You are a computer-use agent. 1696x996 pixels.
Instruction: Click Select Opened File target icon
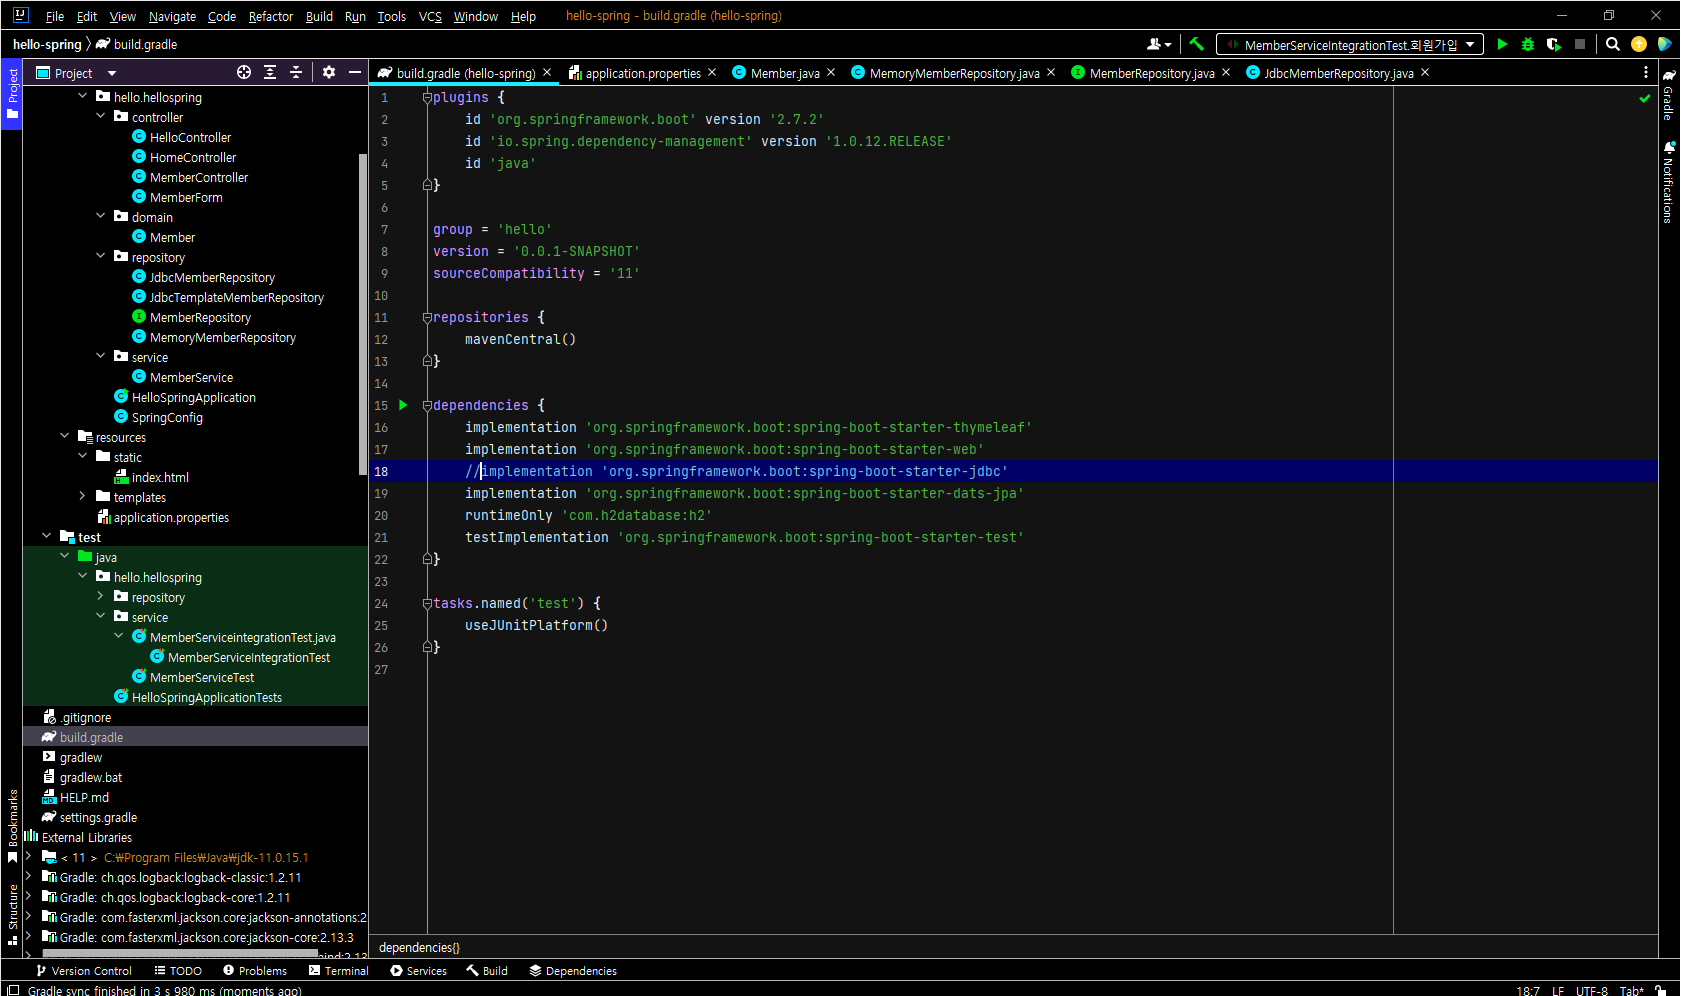[244, 72]
